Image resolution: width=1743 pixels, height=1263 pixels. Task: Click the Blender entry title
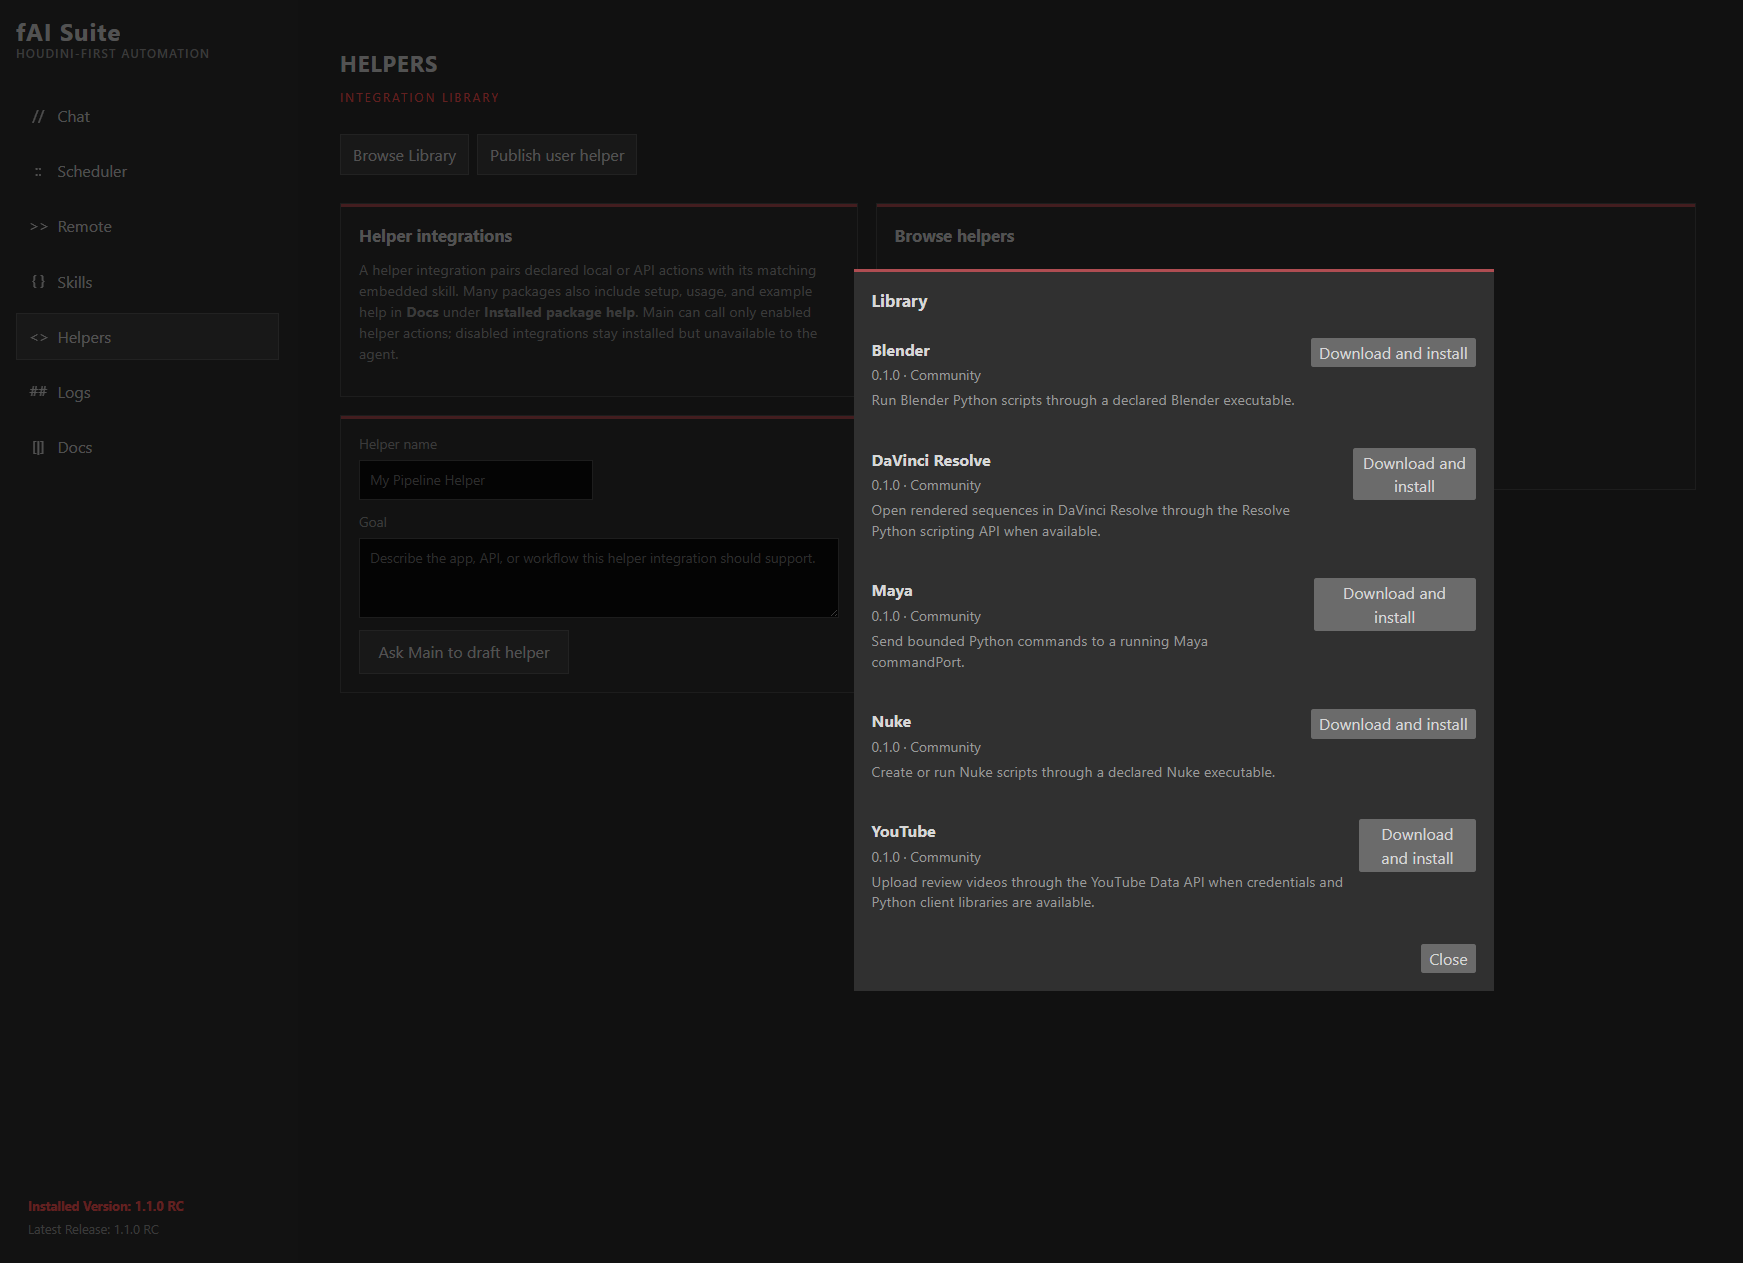point(900,350)
